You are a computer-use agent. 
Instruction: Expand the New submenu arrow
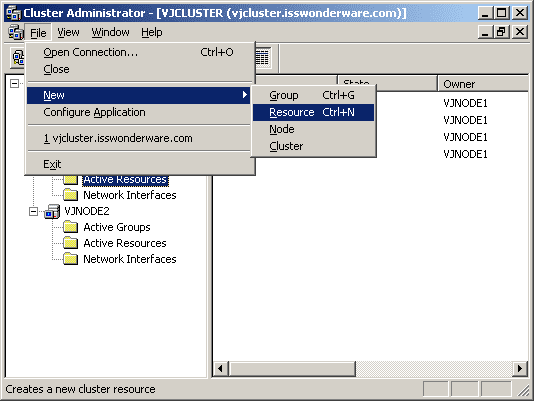(x=245, y=95)
